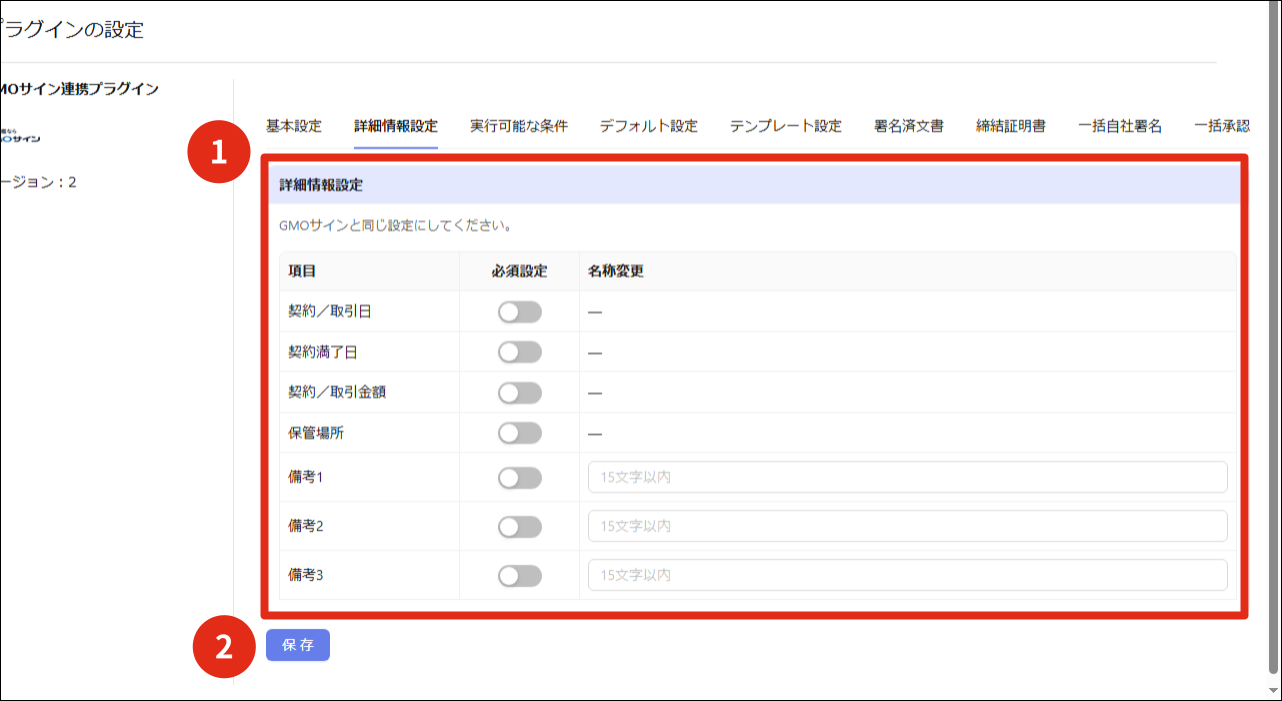Switch to the 締結証明書 tab
This screenshot has width=1282, height=701.
pyautogui.click(x=1011, y=126)
